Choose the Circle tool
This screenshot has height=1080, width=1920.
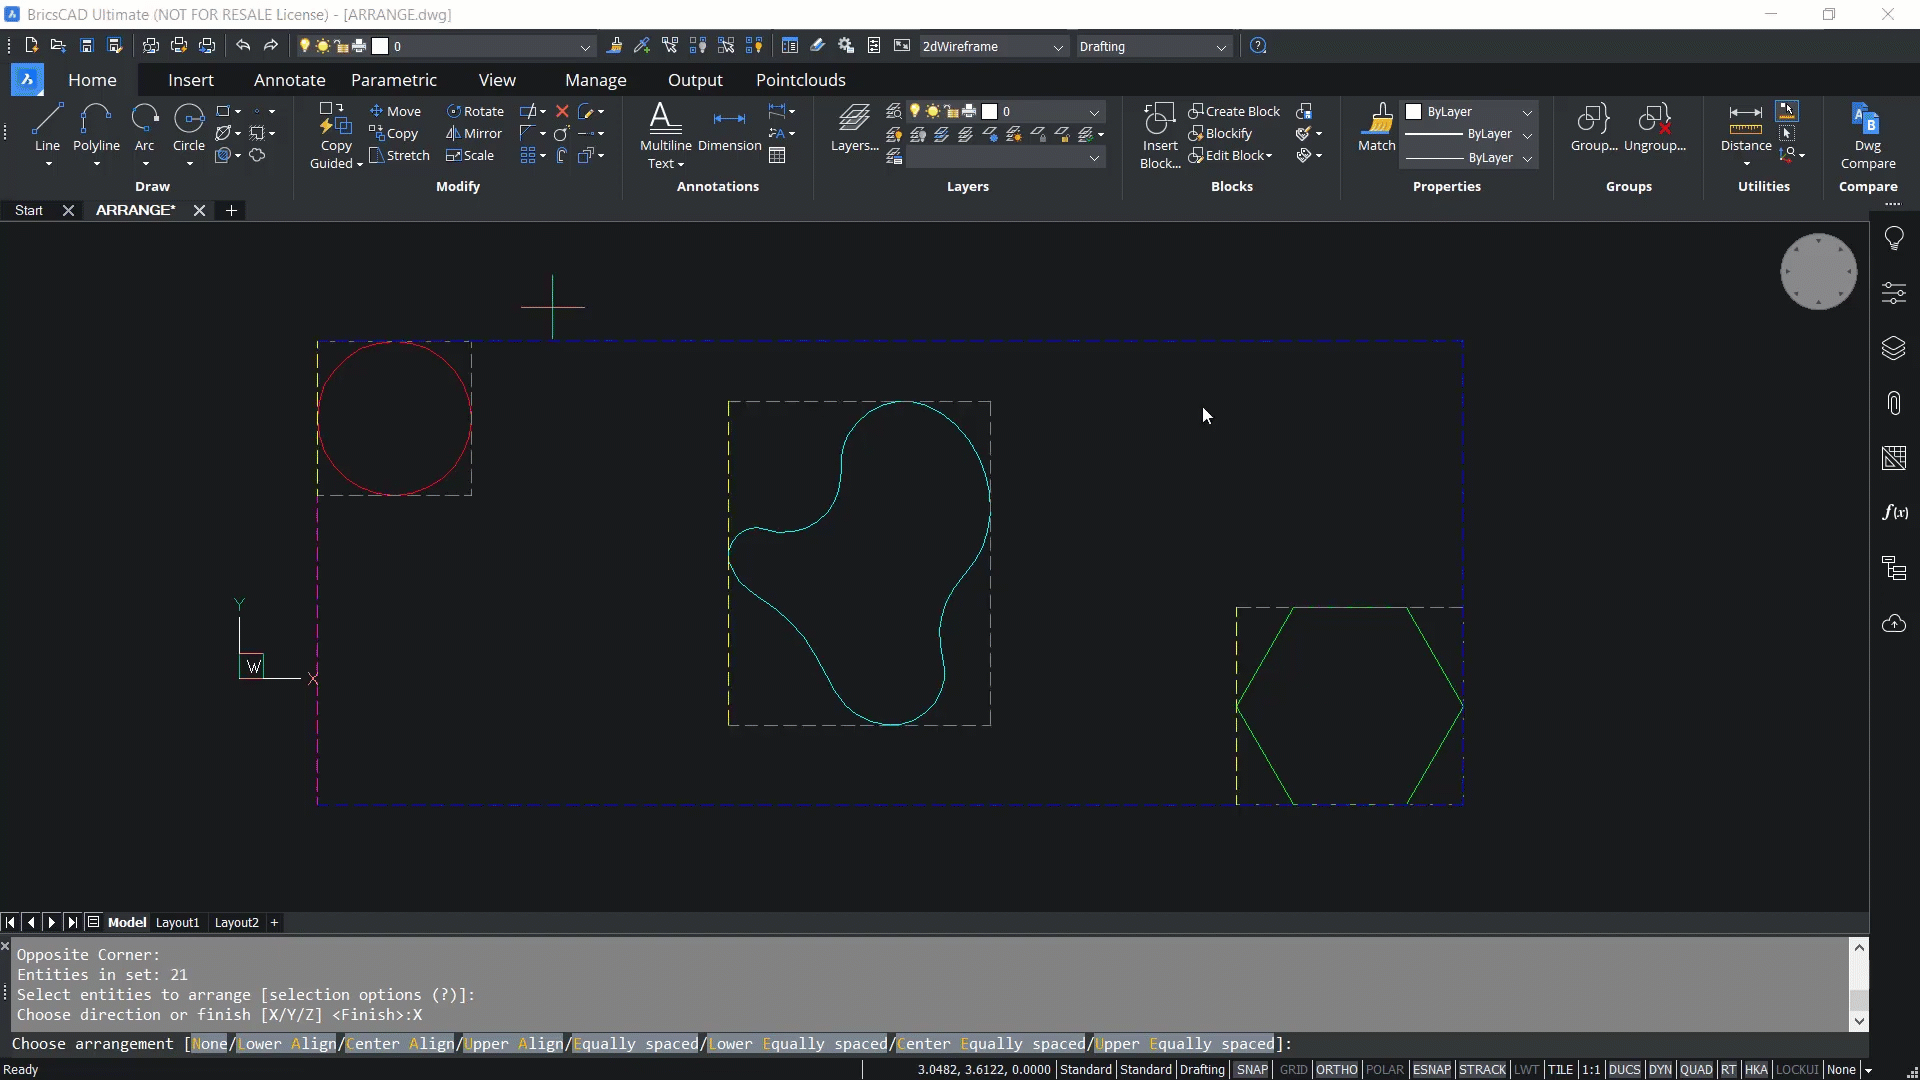pyautogui.click(x=189, y=128)
